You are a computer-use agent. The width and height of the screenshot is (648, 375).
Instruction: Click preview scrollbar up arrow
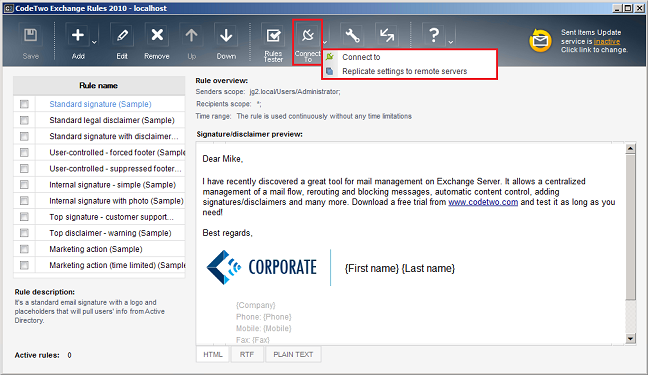coord(630,149)
